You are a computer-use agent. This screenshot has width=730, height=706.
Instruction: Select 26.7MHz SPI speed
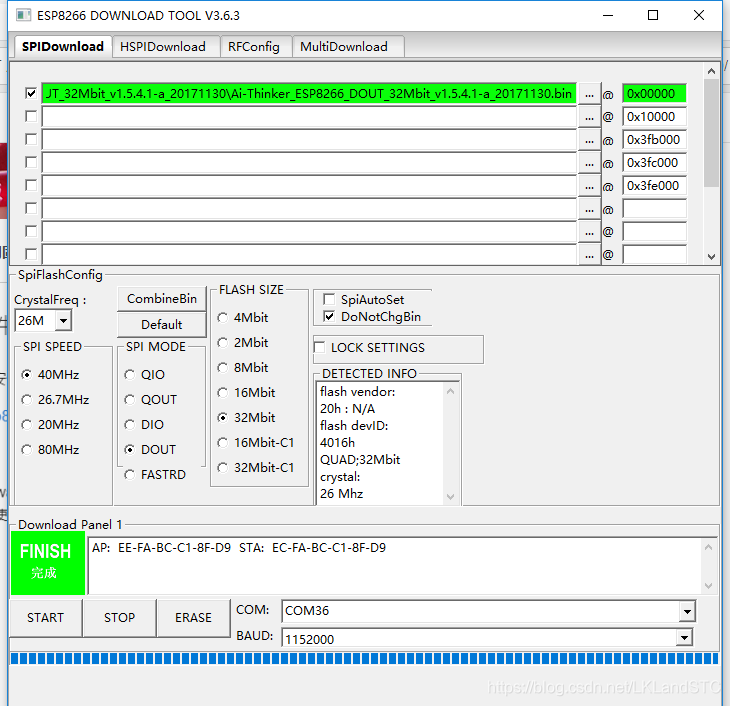[27, 400]
